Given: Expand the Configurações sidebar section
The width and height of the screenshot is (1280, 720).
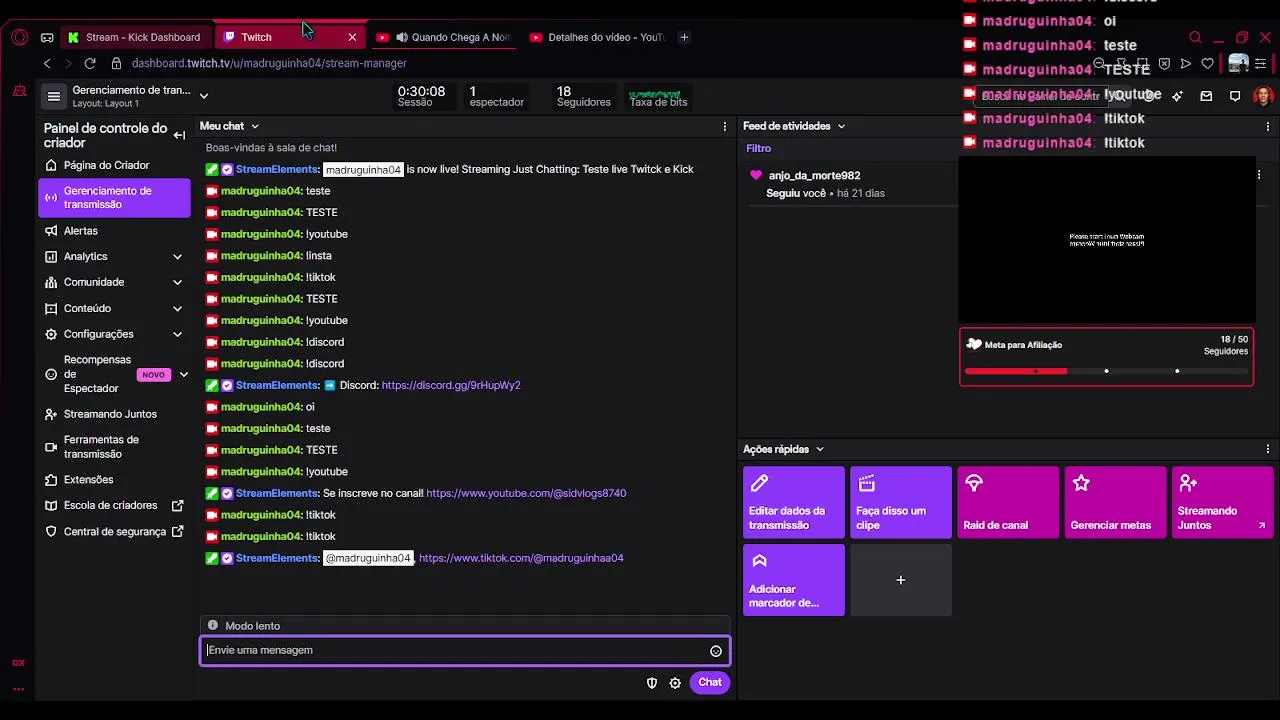Looking at the screenshot, I should (177, 335).
